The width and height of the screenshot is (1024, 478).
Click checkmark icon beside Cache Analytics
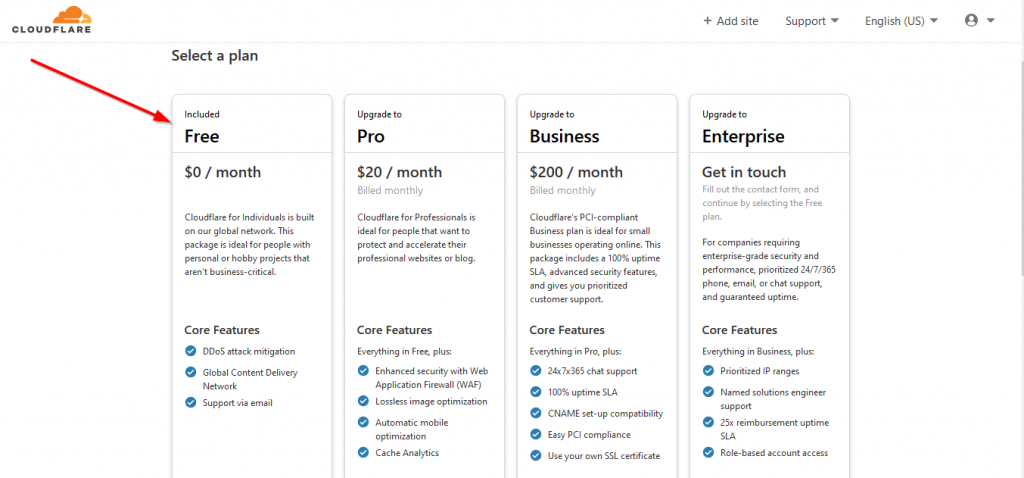point(363,452)
